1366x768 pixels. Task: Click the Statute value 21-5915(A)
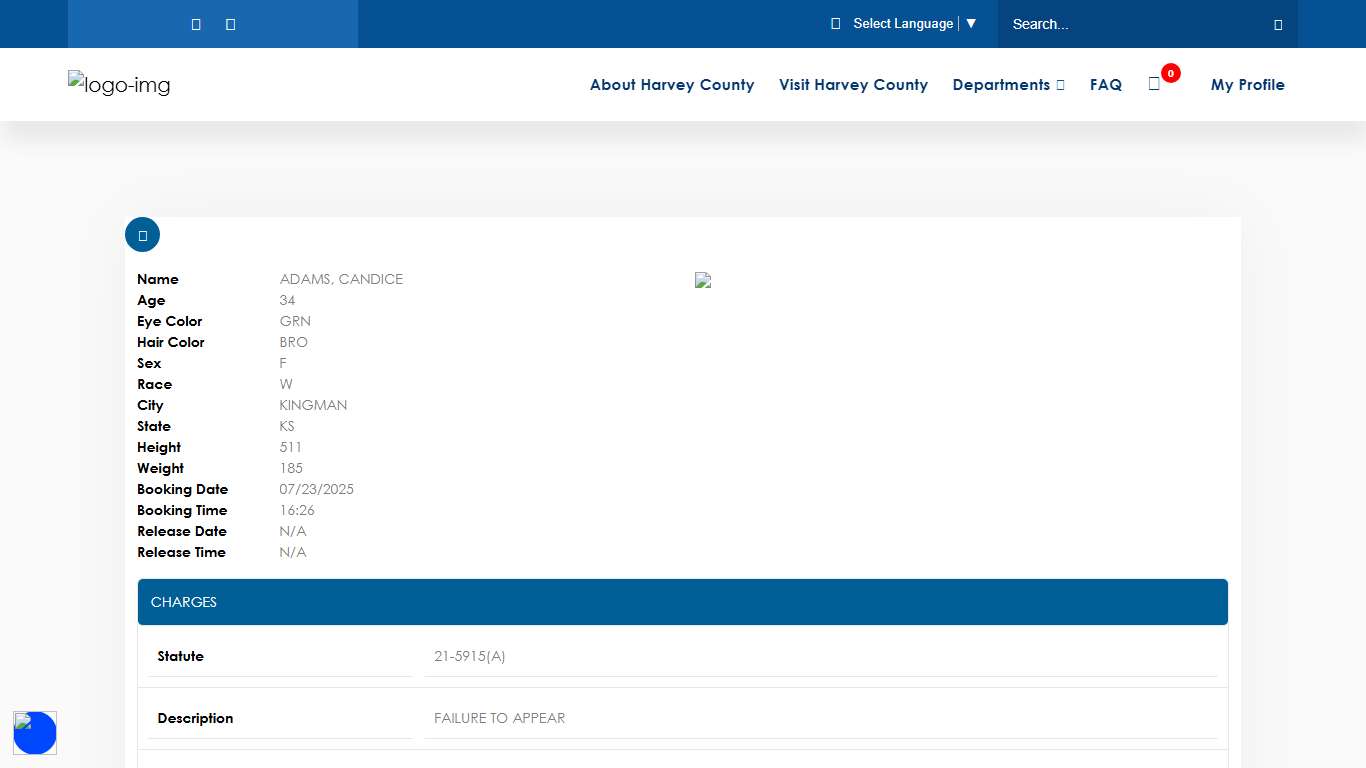[469, 657]
